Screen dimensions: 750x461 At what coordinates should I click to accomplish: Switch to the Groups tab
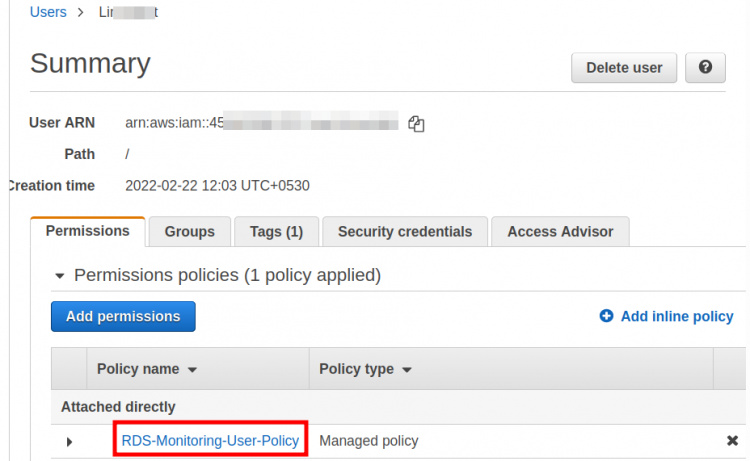[189, 232]
